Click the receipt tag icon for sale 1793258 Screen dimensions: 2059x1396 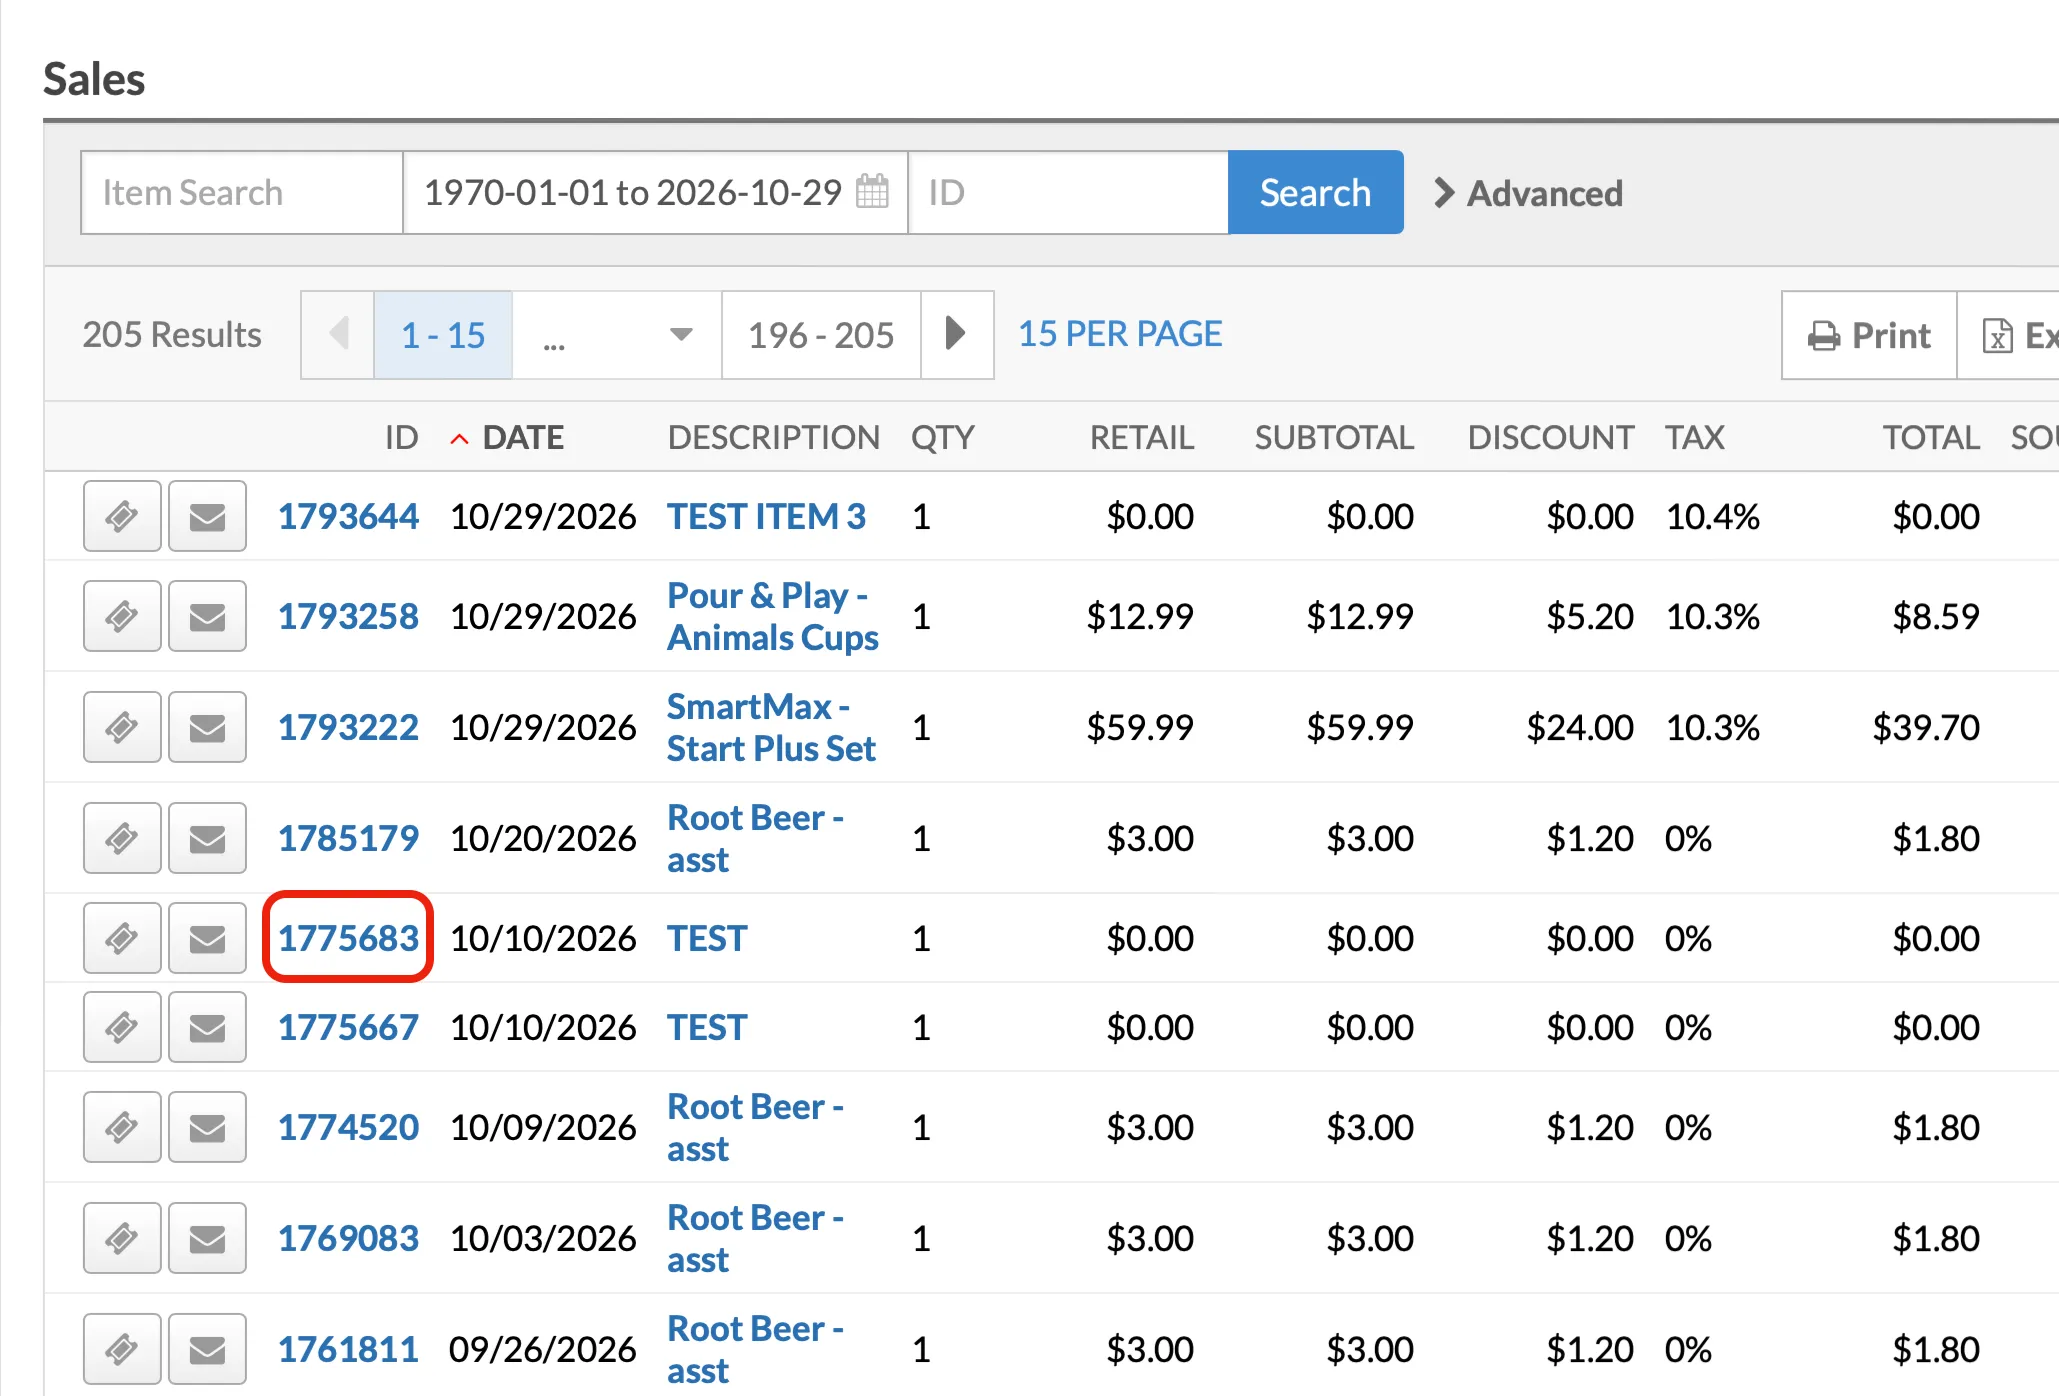point(122,616)
